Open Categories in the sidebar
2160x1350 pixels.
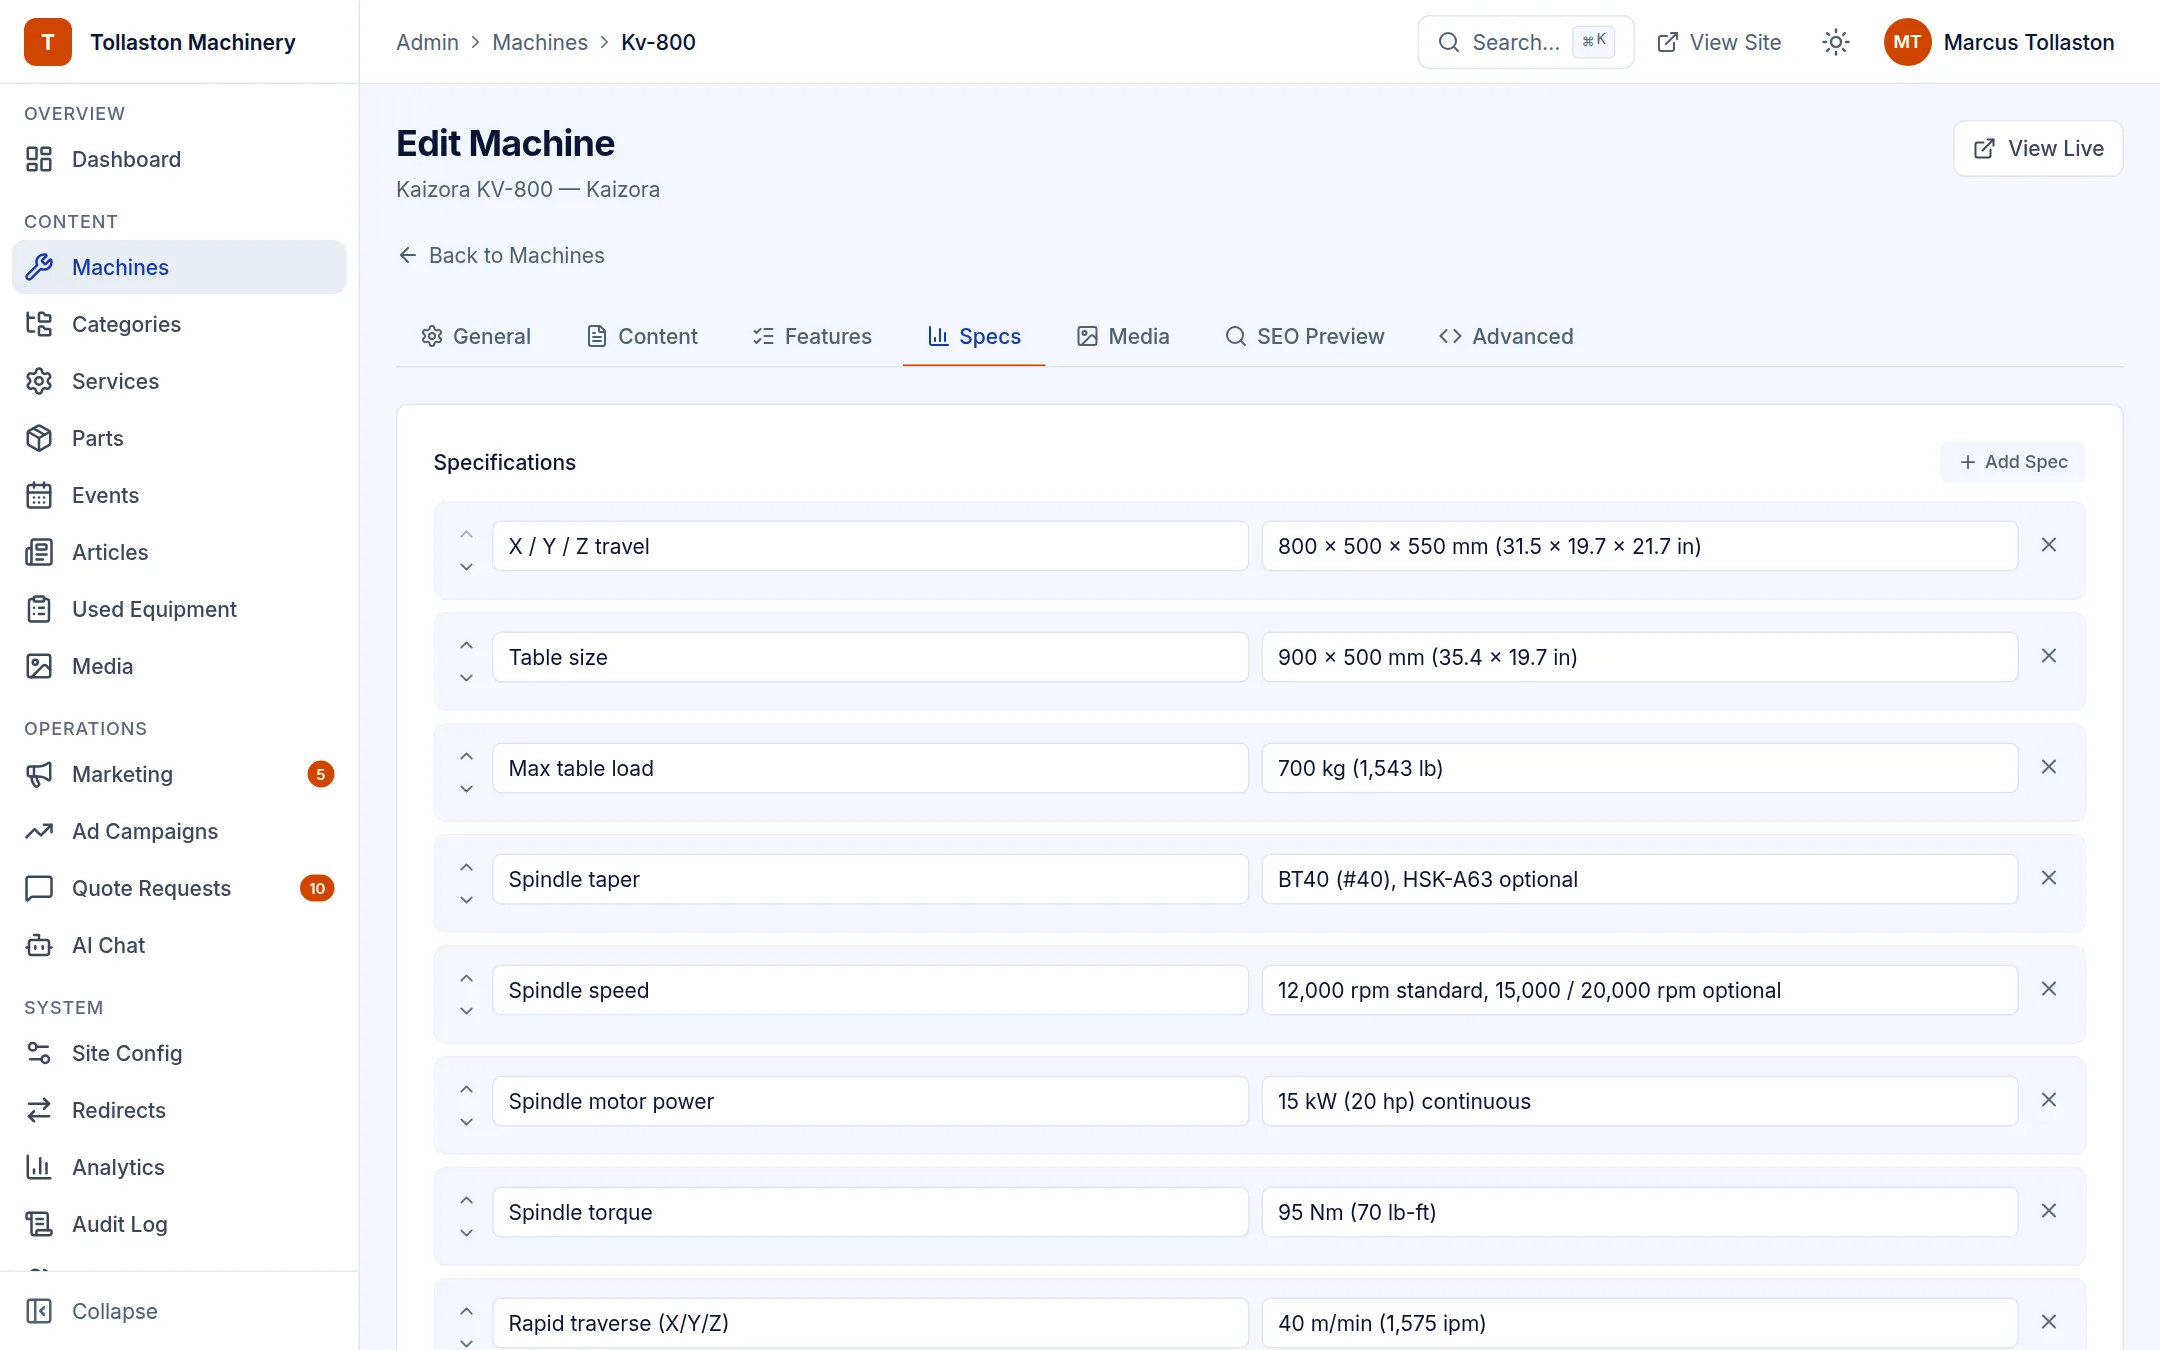click(179, 324)
